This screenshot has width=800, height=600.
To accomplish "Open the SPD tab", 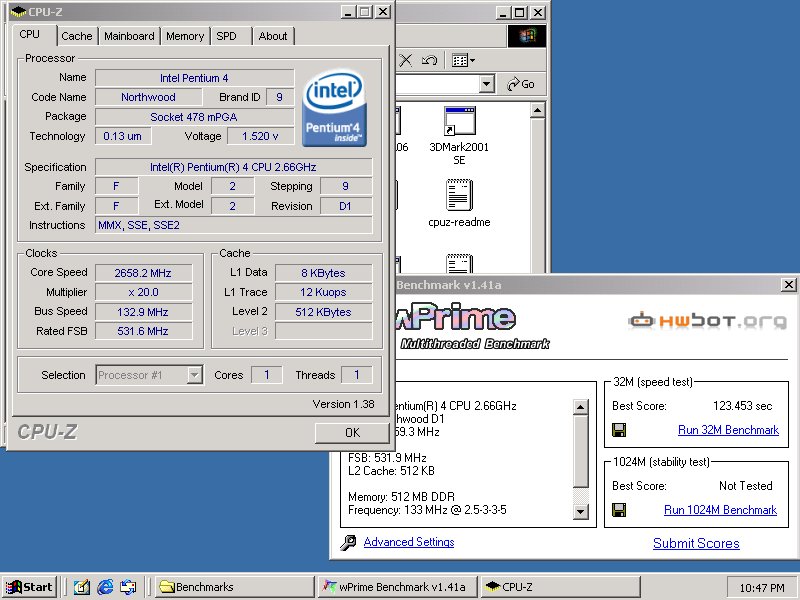I will coord(227,36).
